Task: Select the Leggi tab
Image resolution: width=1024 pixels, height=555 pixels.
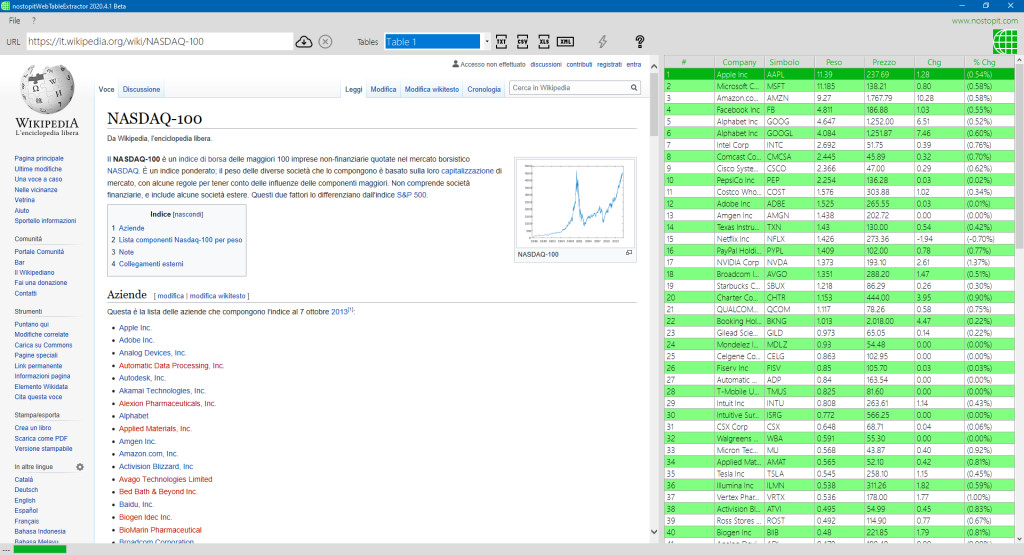Action: click(x=353, y=89)
